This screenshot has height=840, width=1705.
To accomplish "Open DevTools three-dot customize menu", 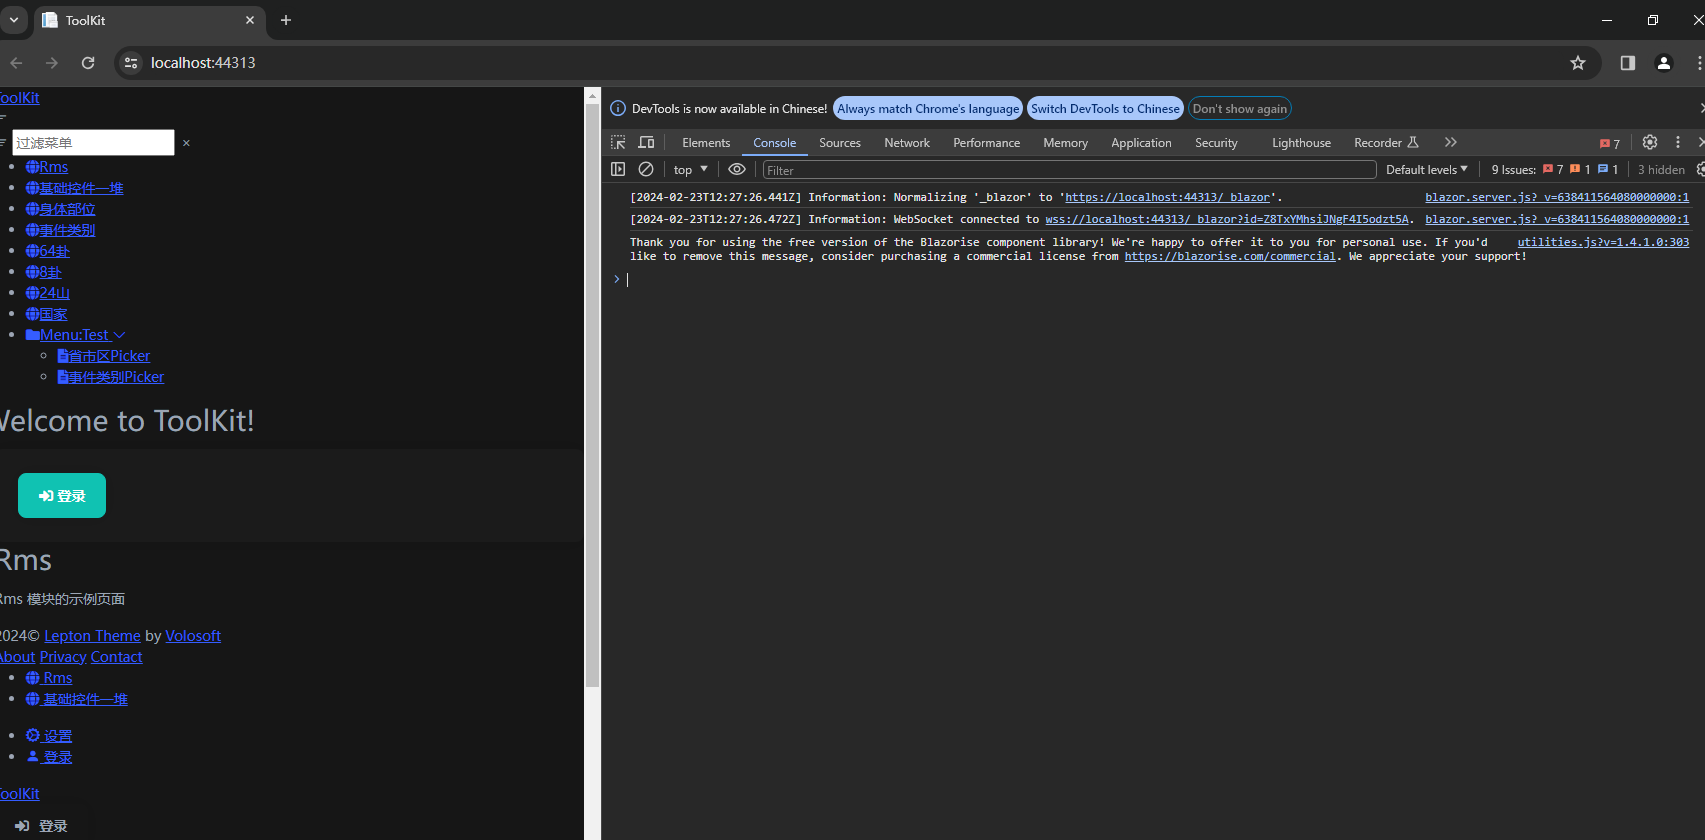I will (x=1678, y=143).
